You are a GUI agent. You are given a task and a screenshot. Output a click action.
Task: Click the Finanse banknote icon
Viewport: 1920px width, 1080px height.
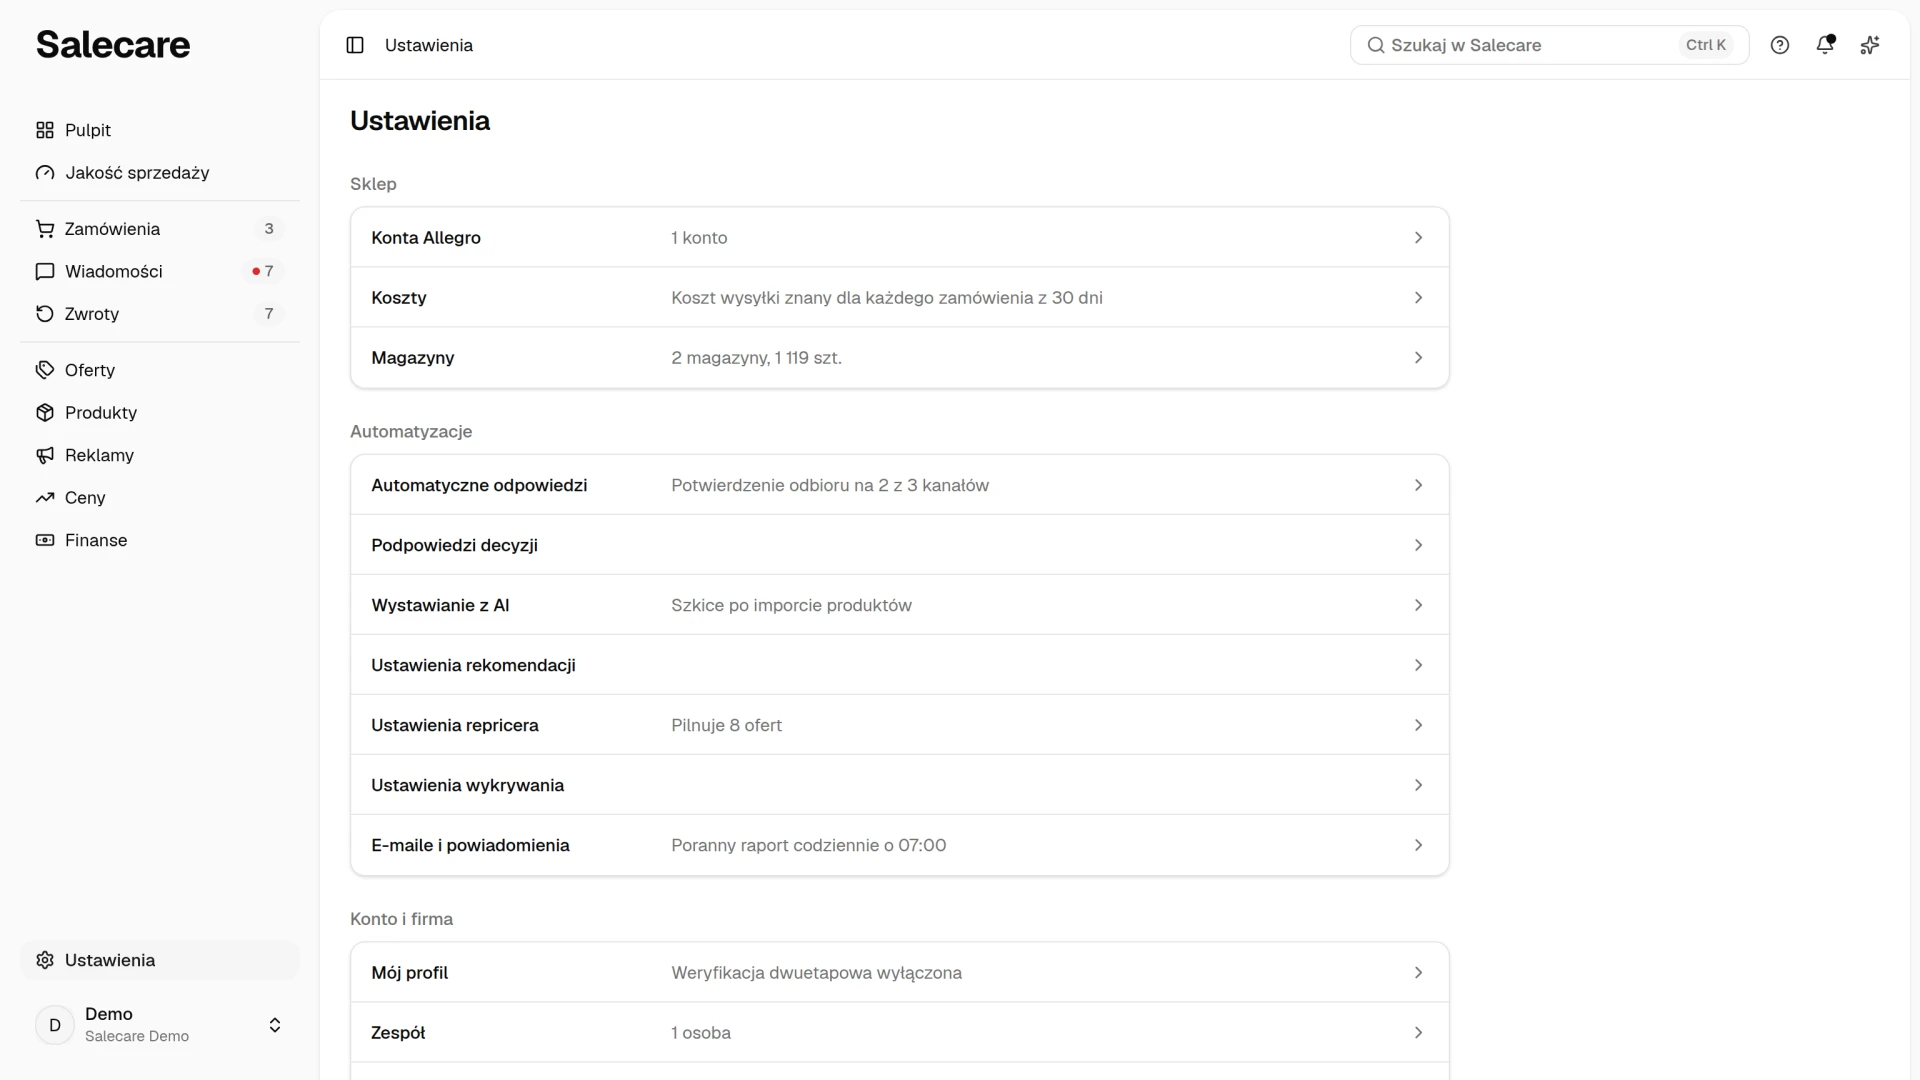tap(45, 540)
